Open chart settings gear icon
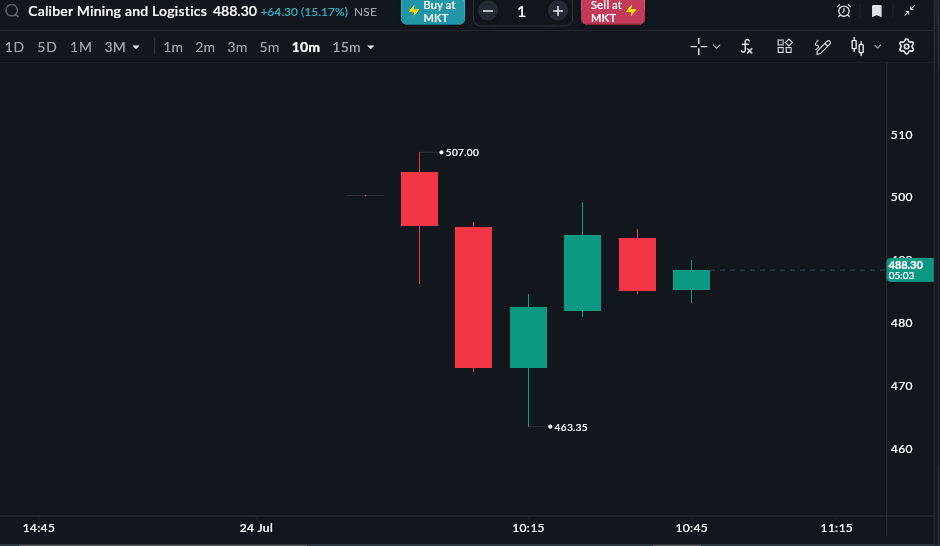This screenshot has width=940, height=546. 906,46
